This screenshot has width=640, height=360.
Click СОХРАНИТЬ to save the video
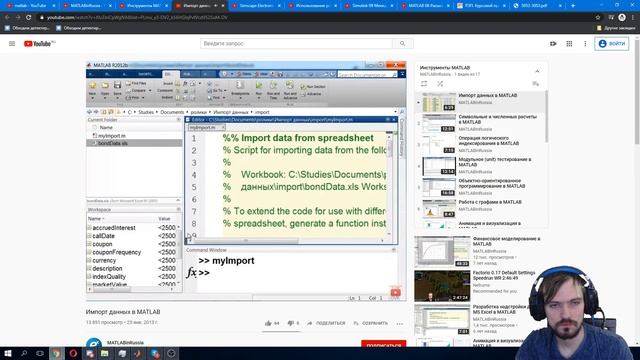(x=371, y=323)
